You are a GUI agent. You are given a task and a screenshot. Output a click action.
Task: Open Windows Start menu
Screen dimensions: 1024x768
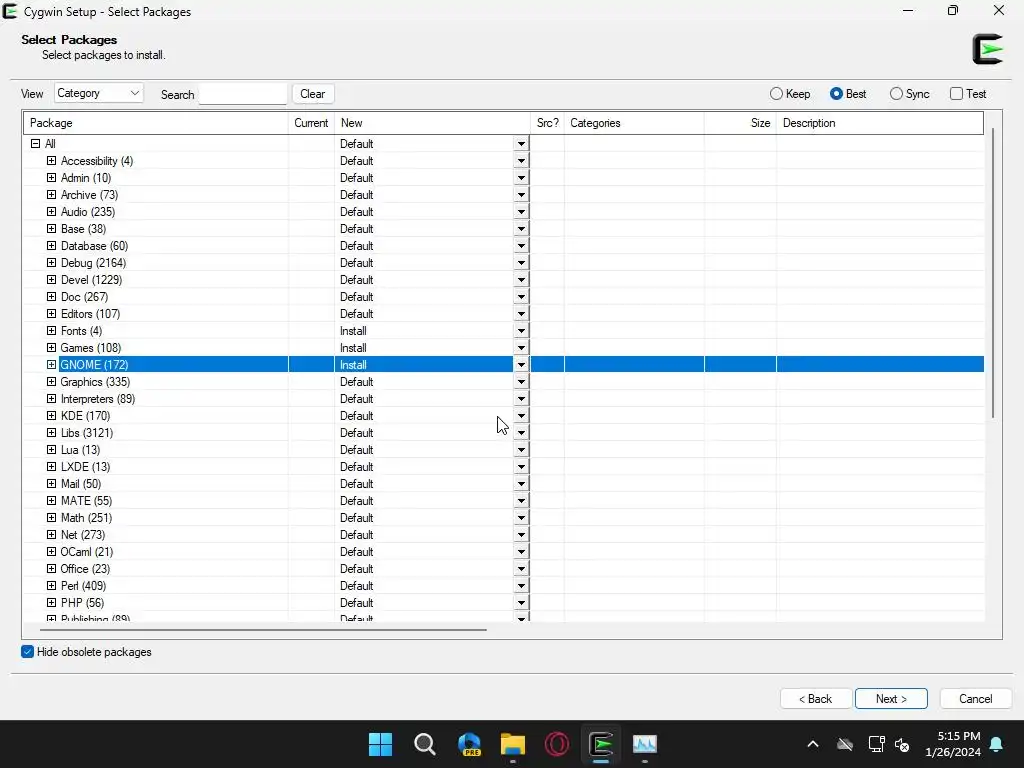[380, 744]
